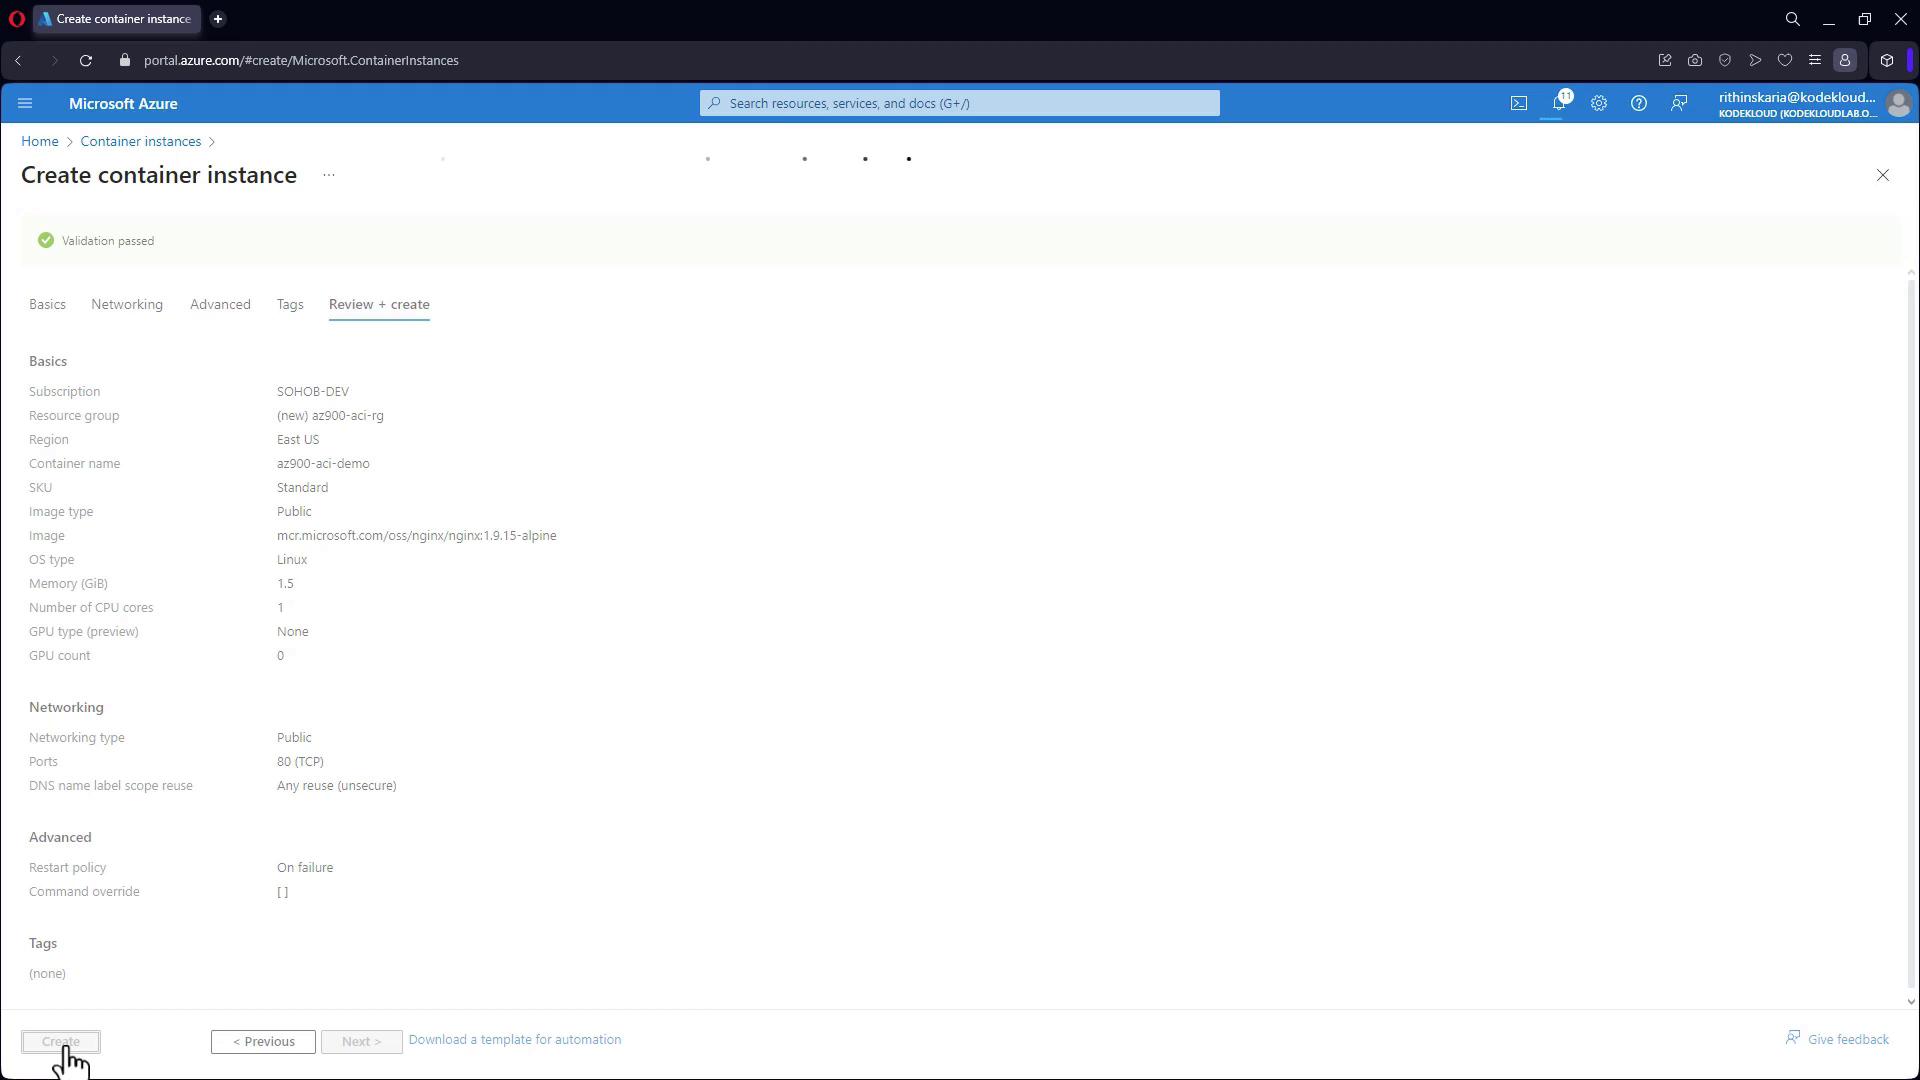Screen dimensions: 1920x1080
Task: Click the Give feedback link
Action: [1847, 1039]
